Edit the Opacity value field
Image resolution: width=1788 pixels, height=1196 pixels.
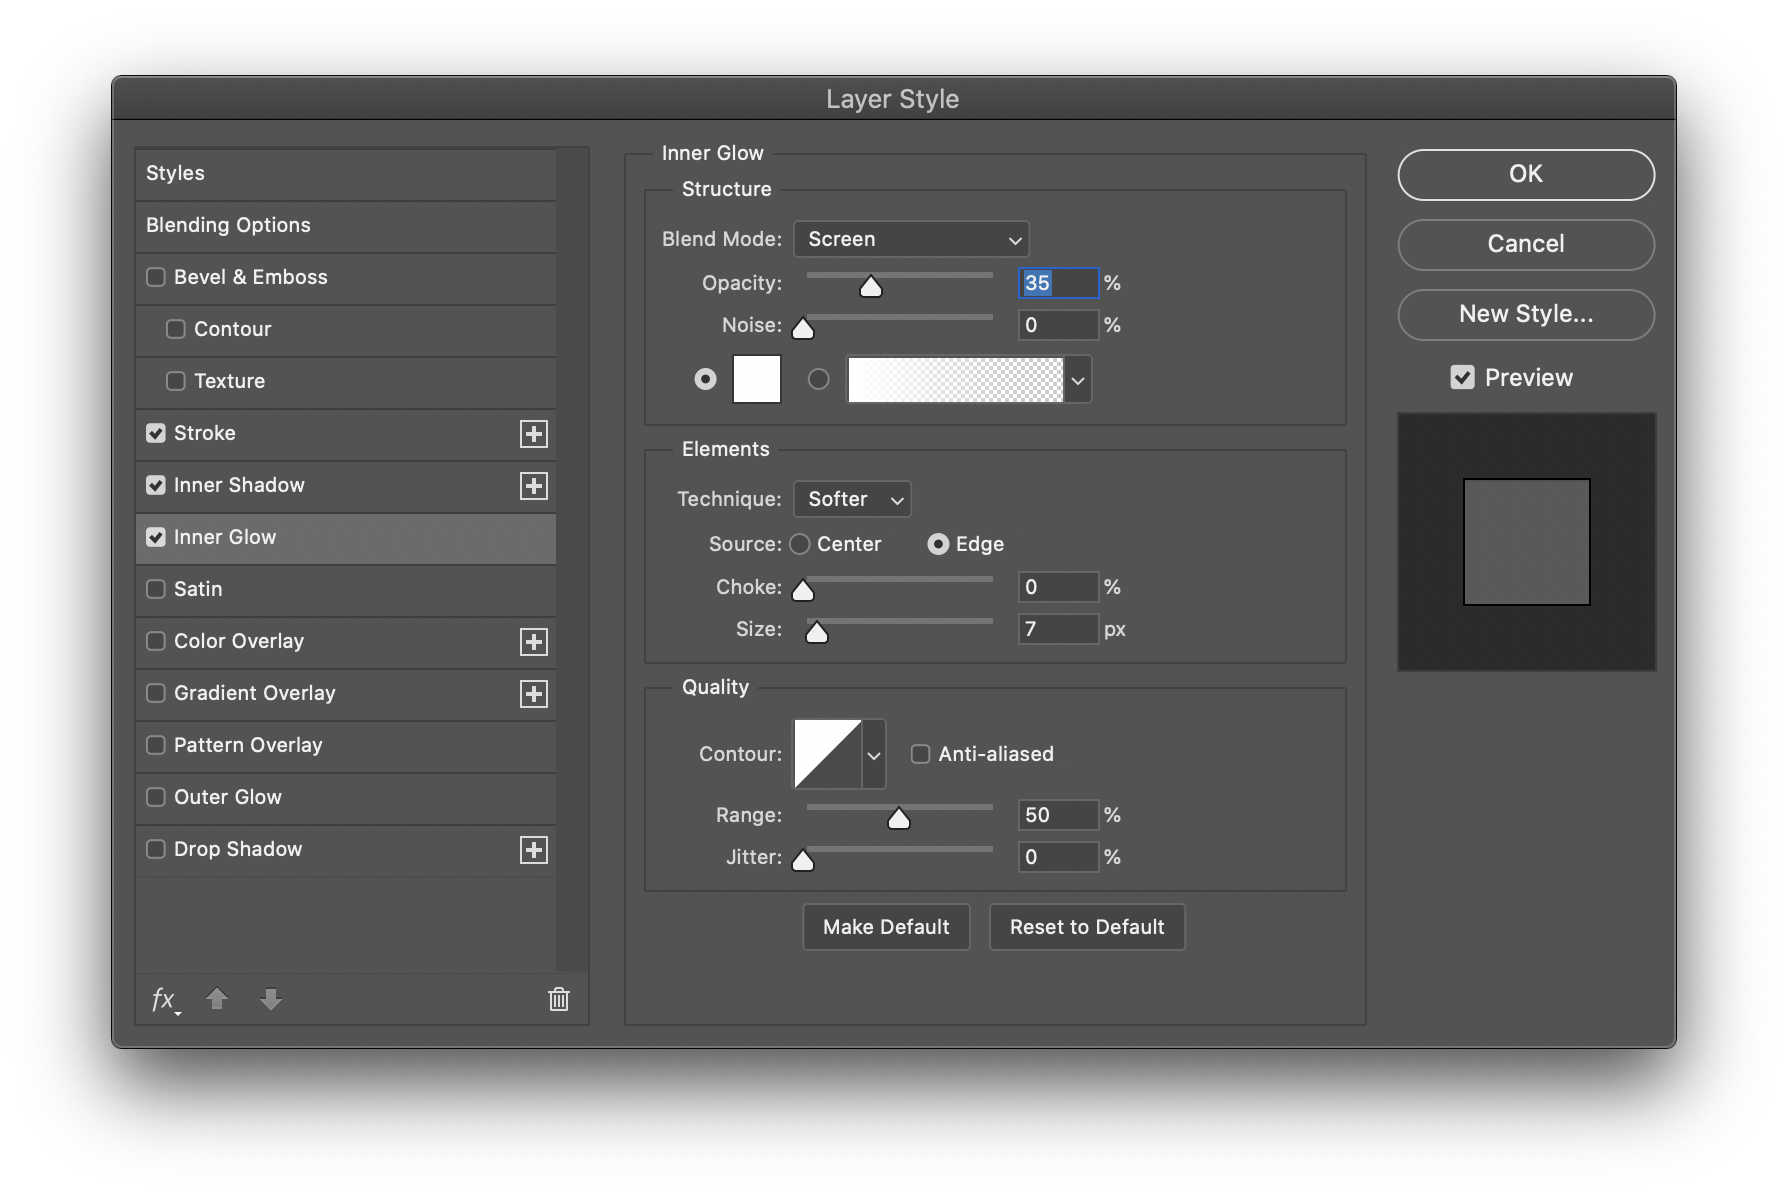pyautogui.click(x=1057, y=283)
